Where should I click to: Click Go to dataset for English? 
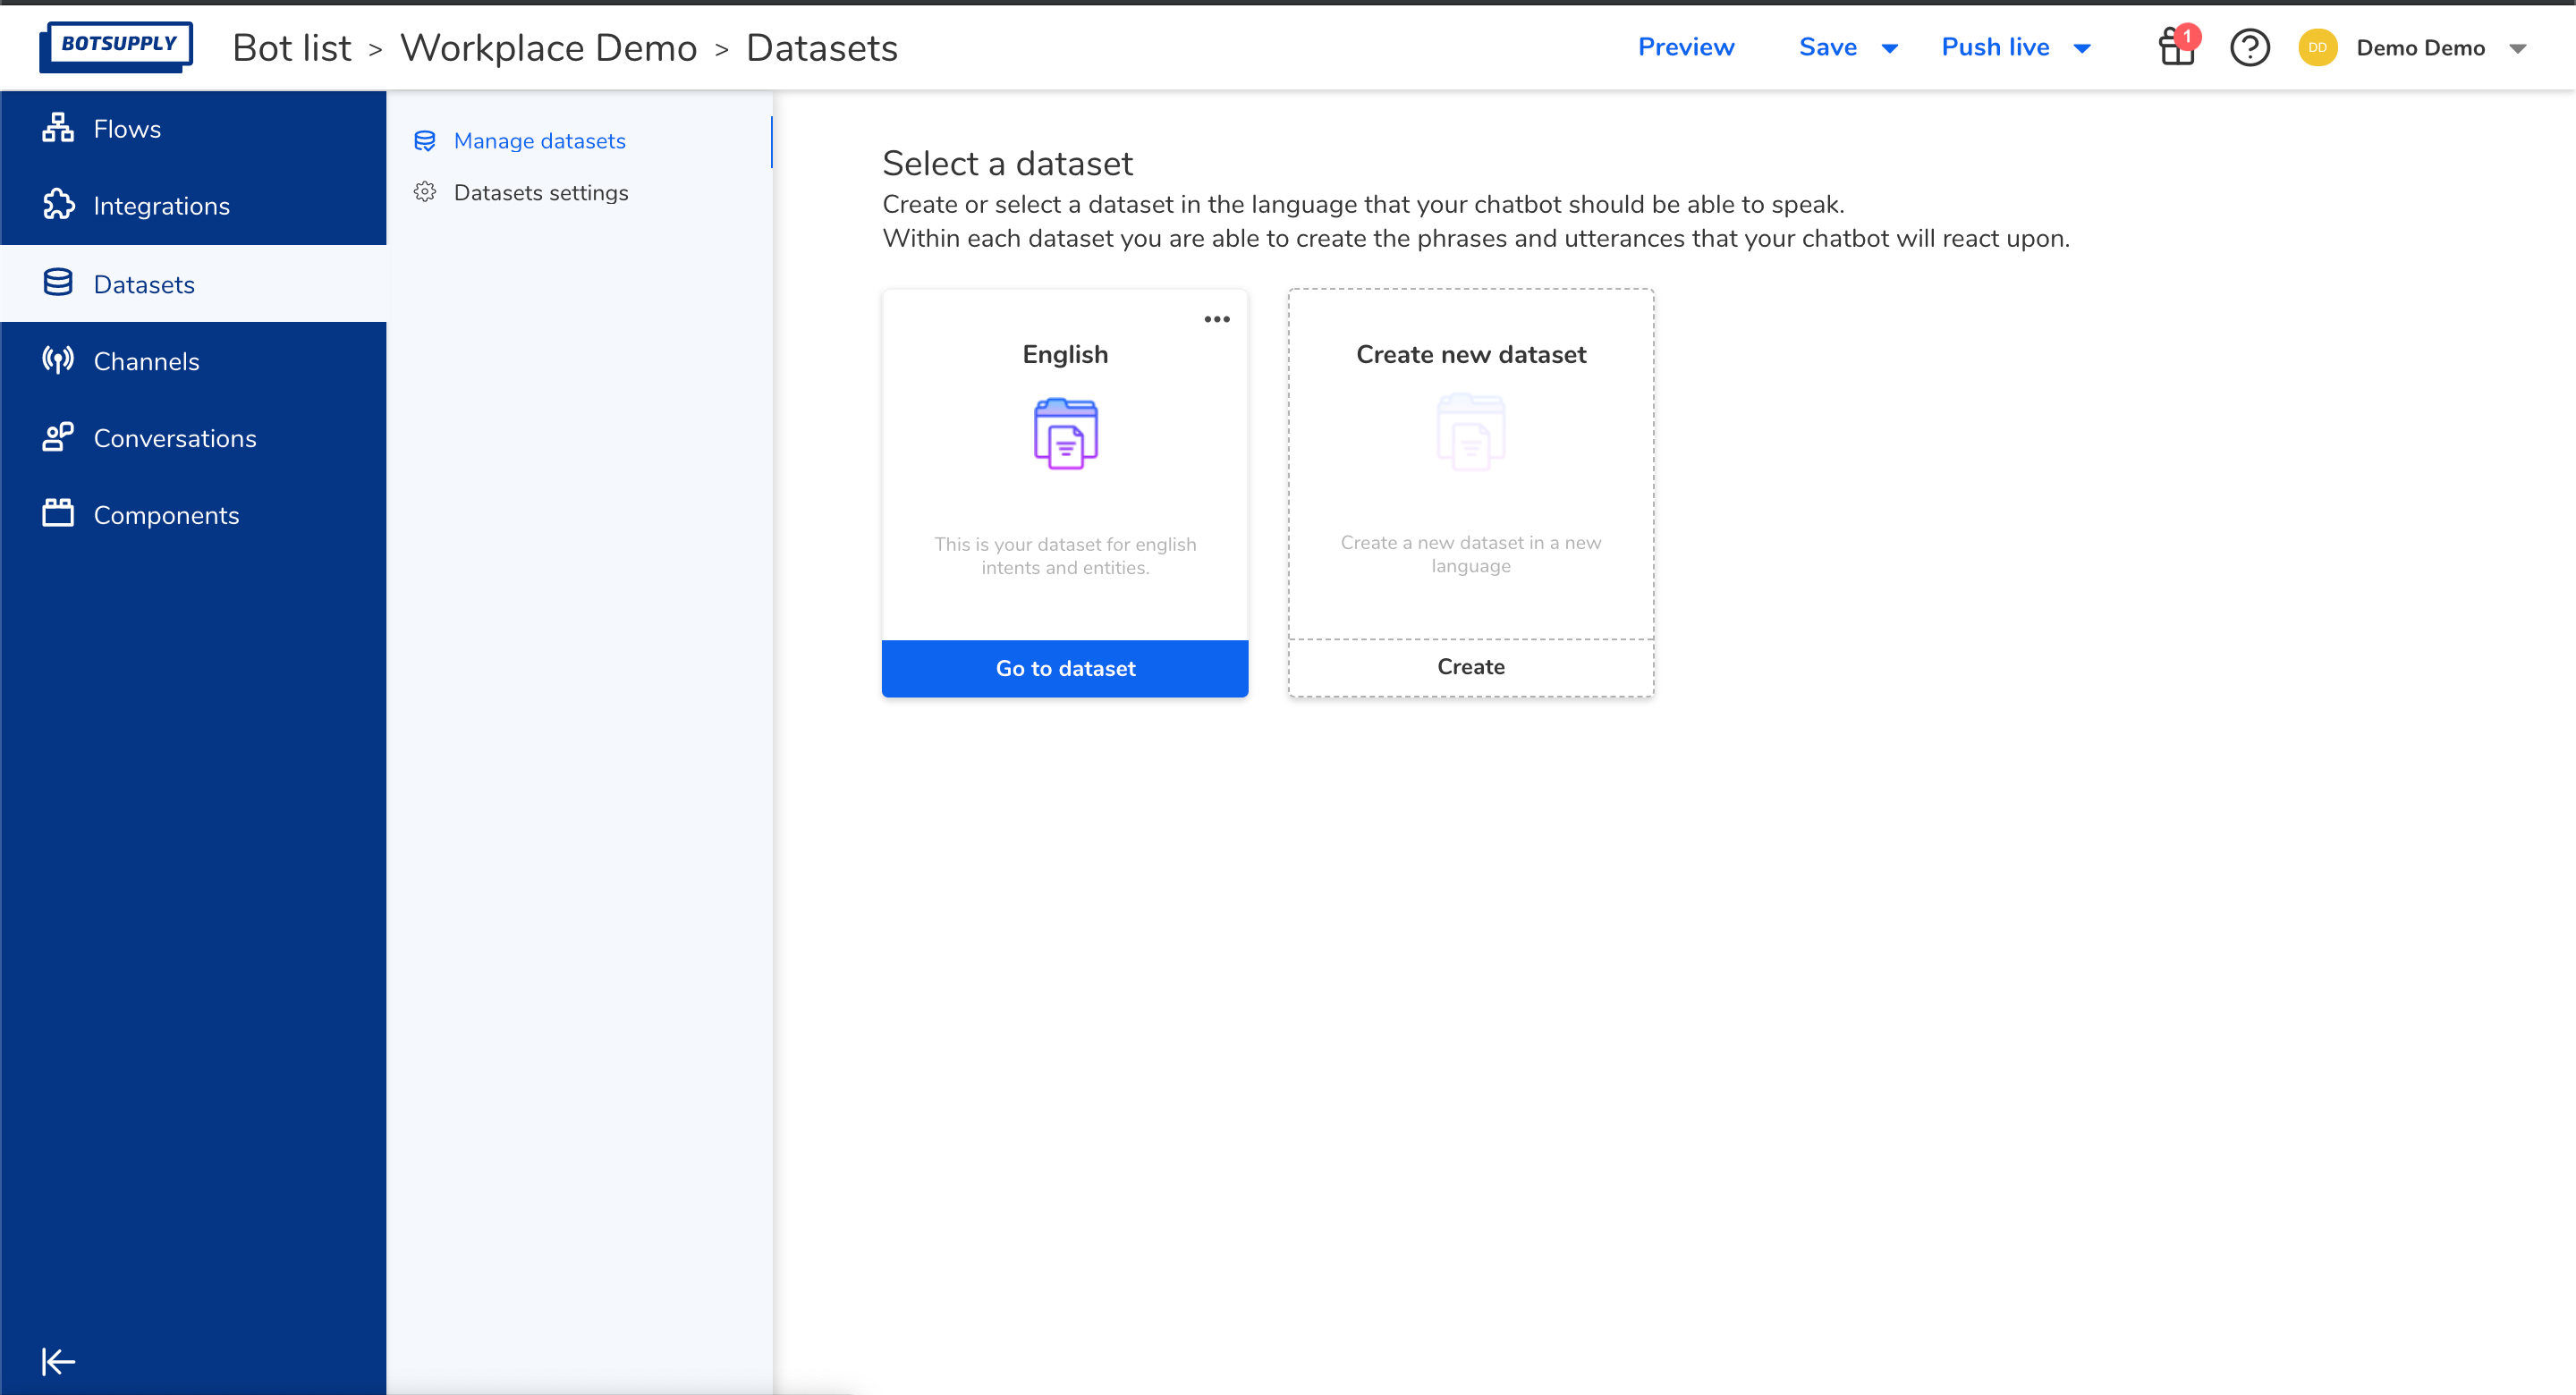(x=1064, y=668)
